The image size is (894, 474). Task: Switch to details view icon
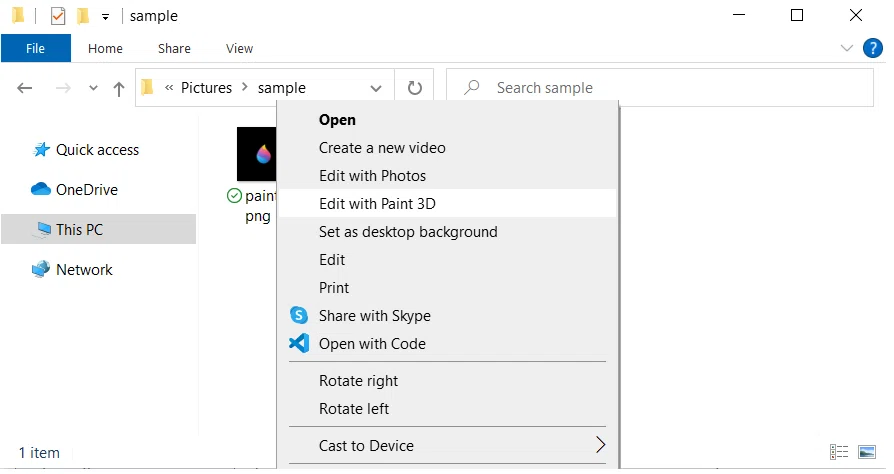839,452
